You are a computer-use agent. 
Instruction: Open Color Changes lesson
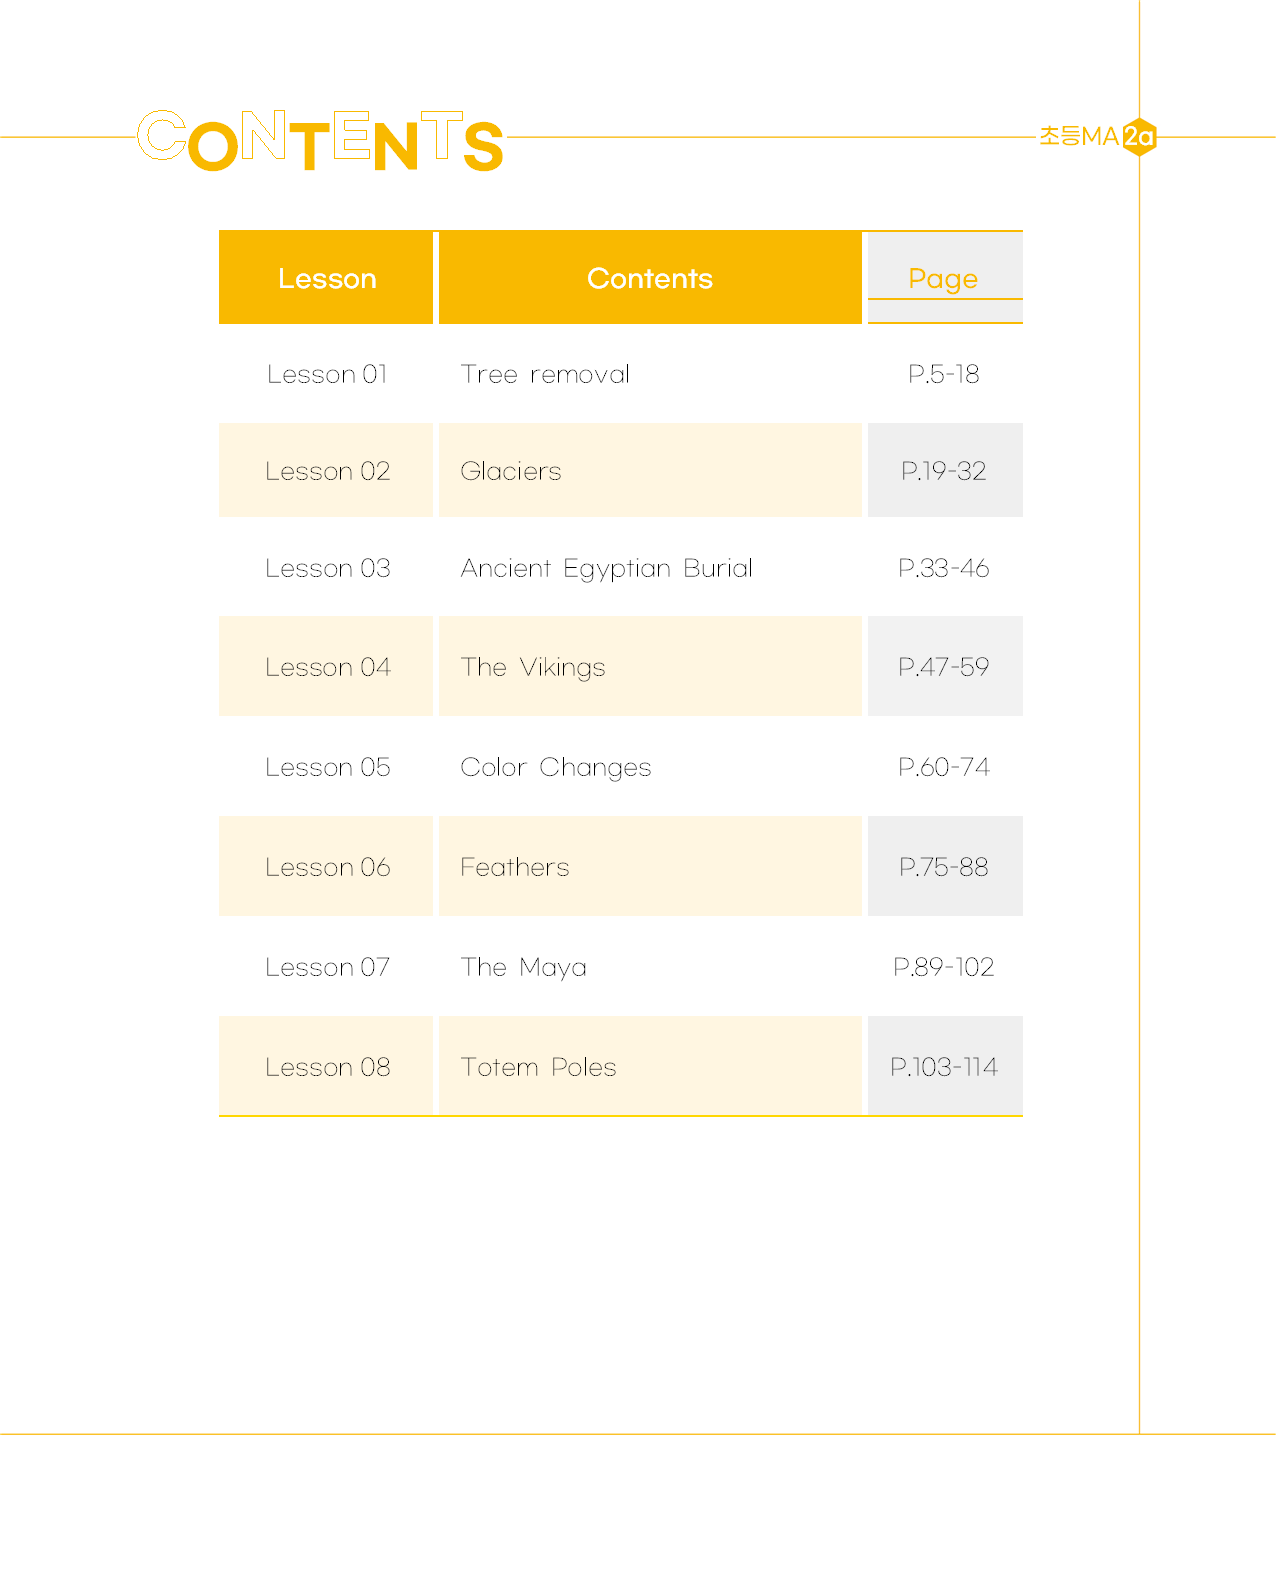coord(556,767)
